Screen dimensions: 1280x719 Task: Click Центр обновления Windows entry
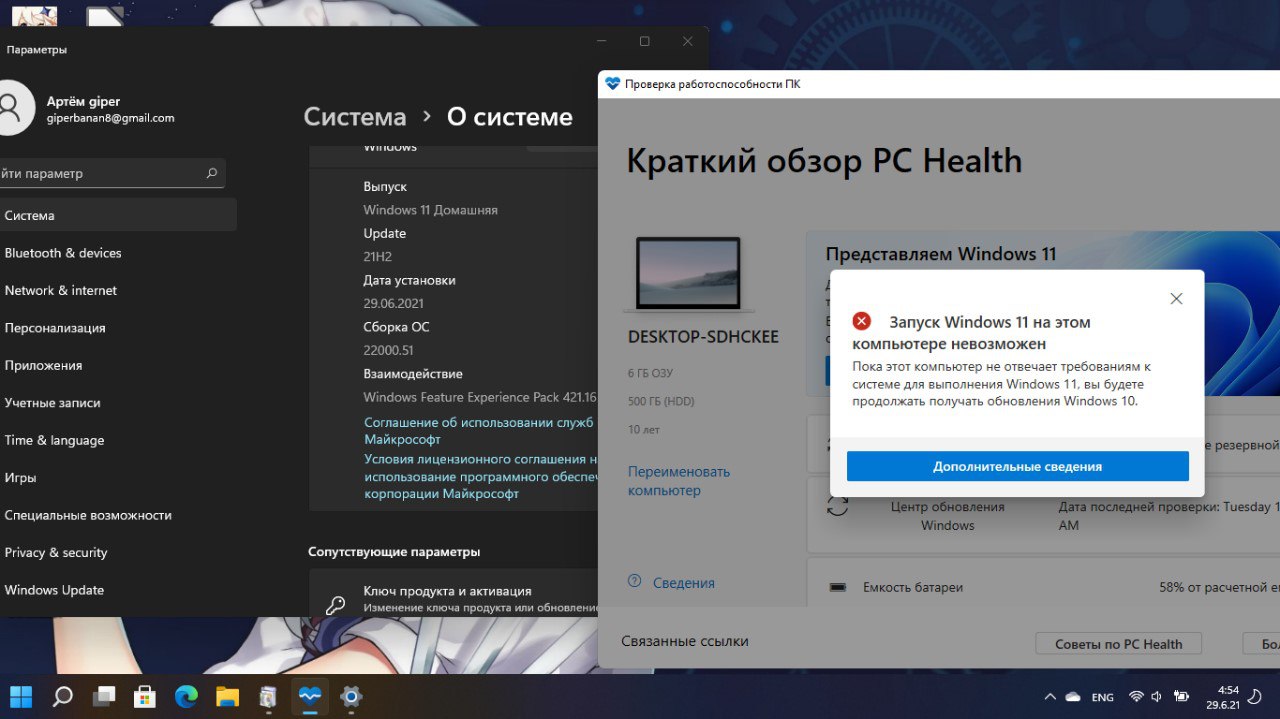tap(947, 516)
